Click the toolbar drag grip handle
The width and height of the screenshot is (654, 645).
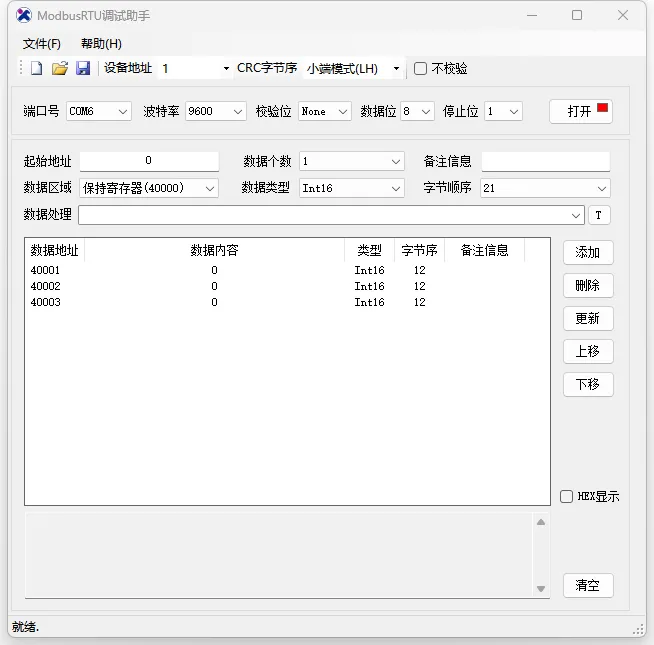pyautogui.click(x=21, y=68)
